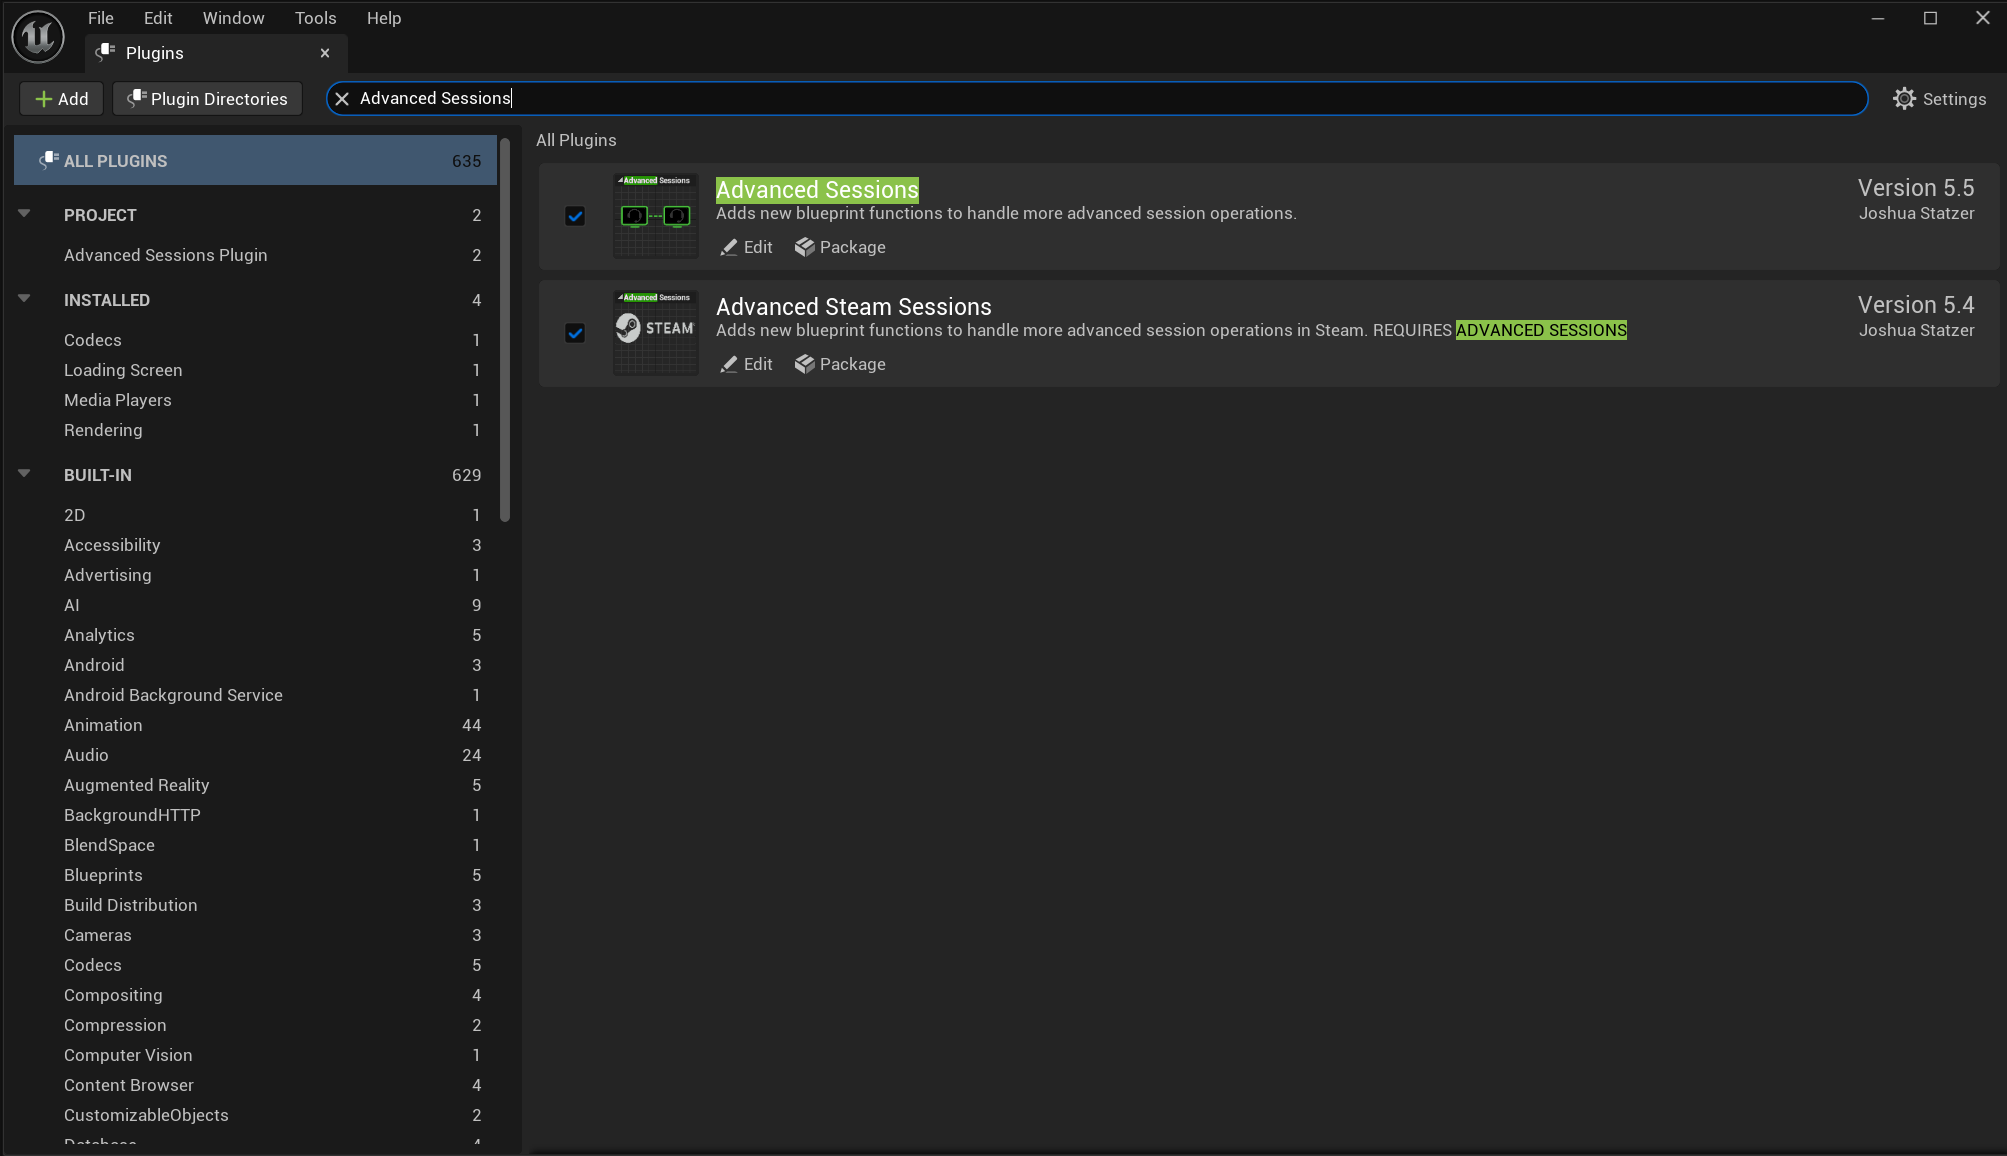
Task: Collapse the BUILT-IN category
Action: coord(24,474)
